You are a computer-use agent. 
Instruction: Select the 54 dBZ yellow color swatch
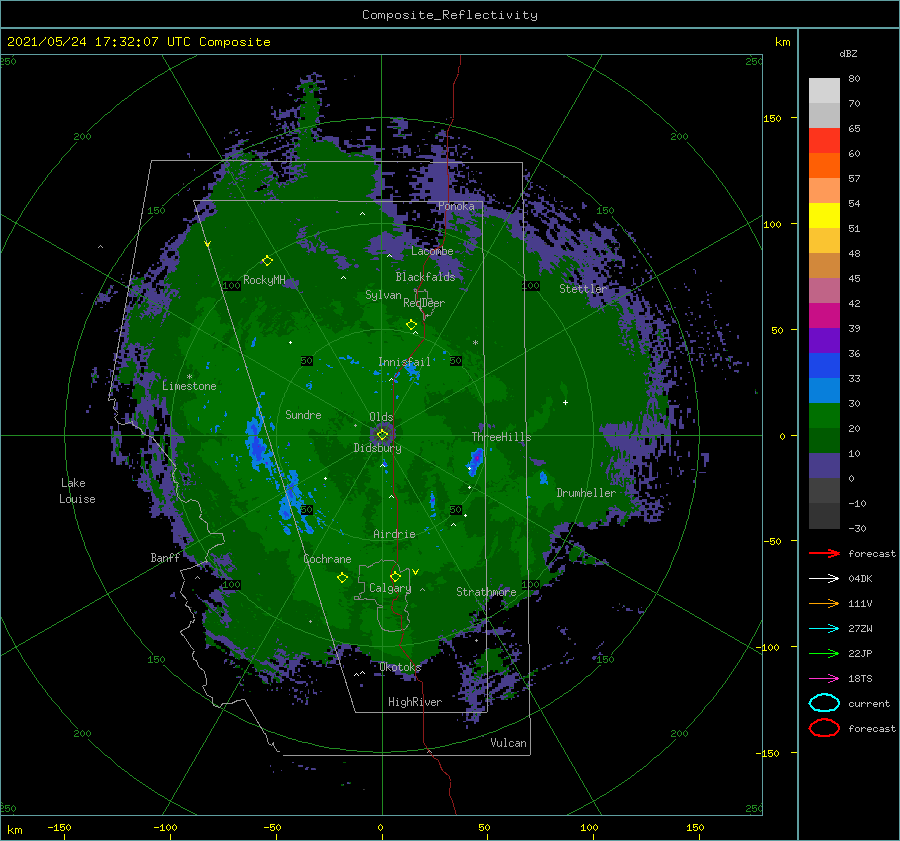824,215
